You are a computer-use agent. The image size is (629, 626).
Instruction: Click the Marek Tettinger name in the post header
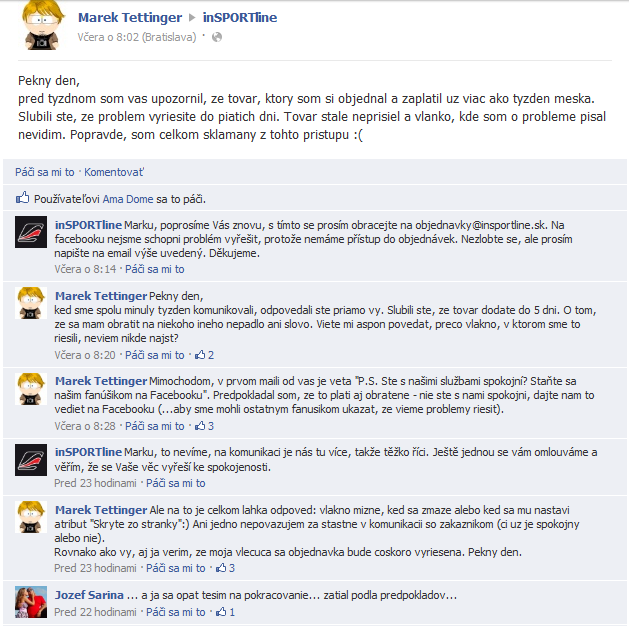tap(130, 18)
